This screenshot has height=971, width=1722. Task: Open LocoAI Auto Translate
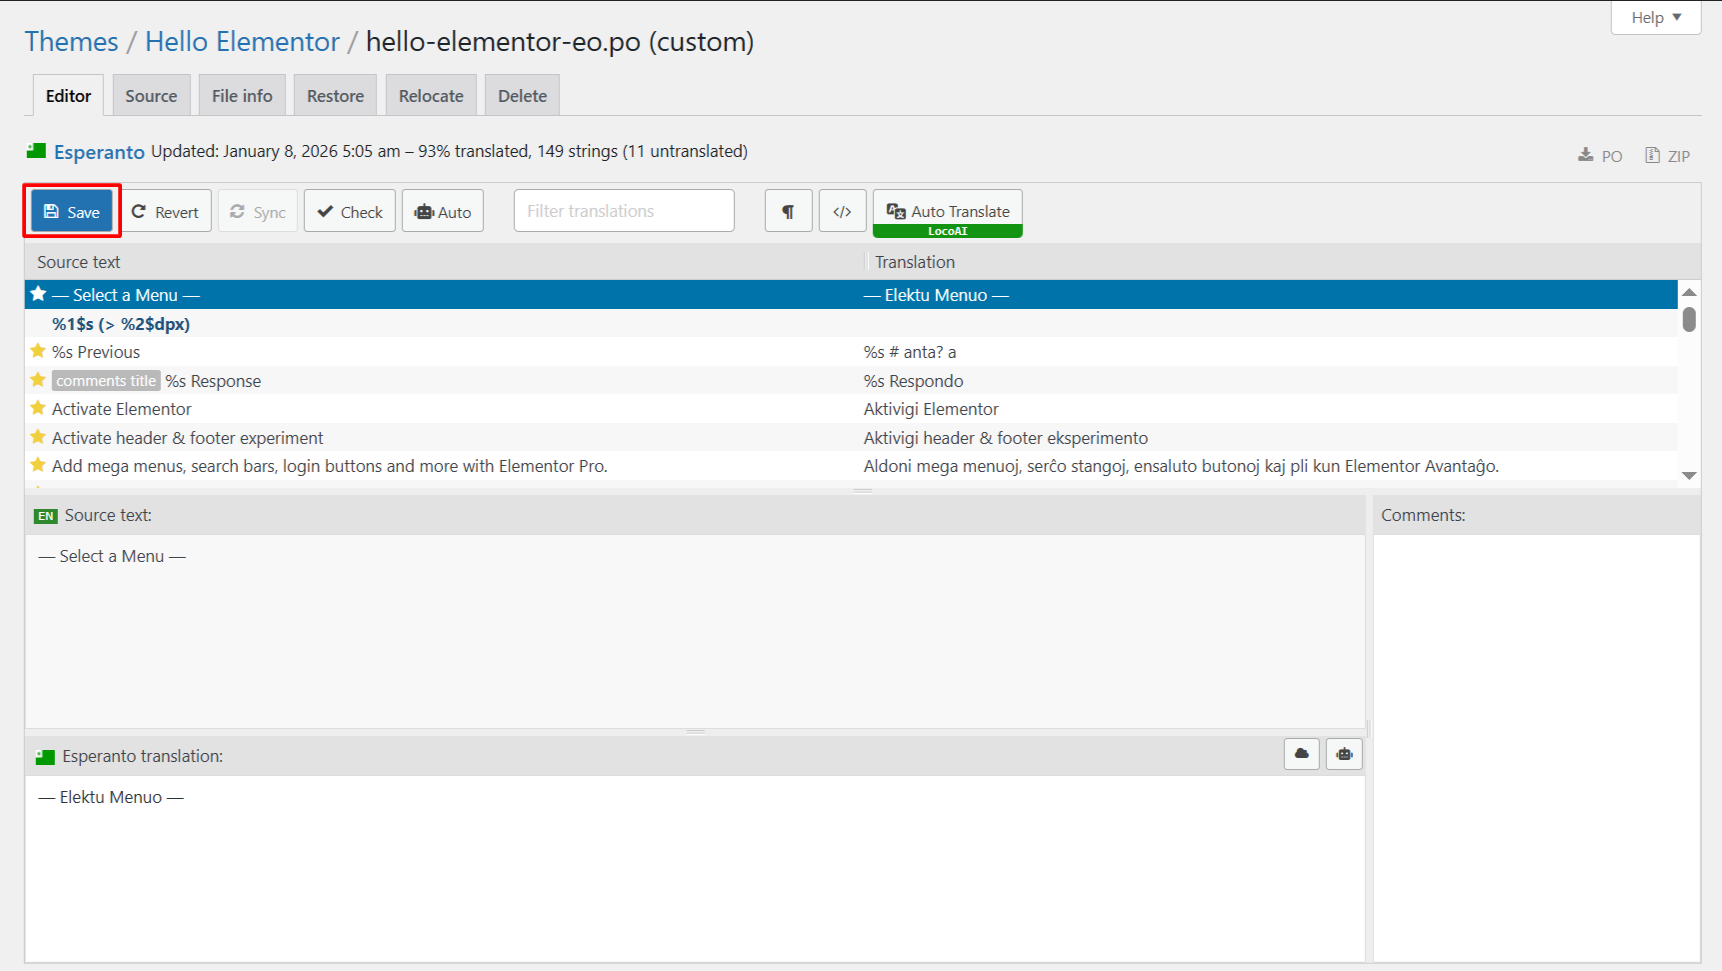[x=947, y=212]
